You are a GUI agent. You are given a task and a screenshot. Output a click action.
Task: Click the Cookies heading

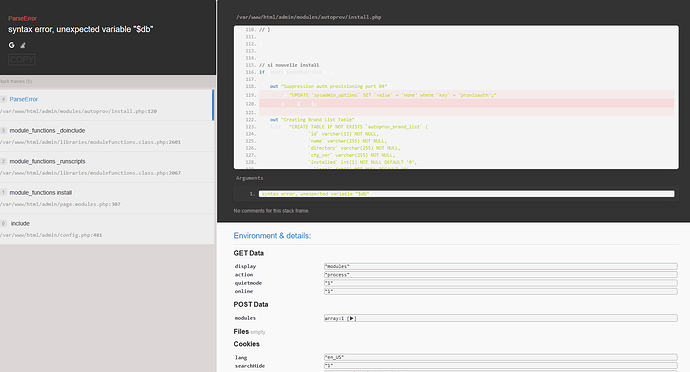tap(246, 344)
